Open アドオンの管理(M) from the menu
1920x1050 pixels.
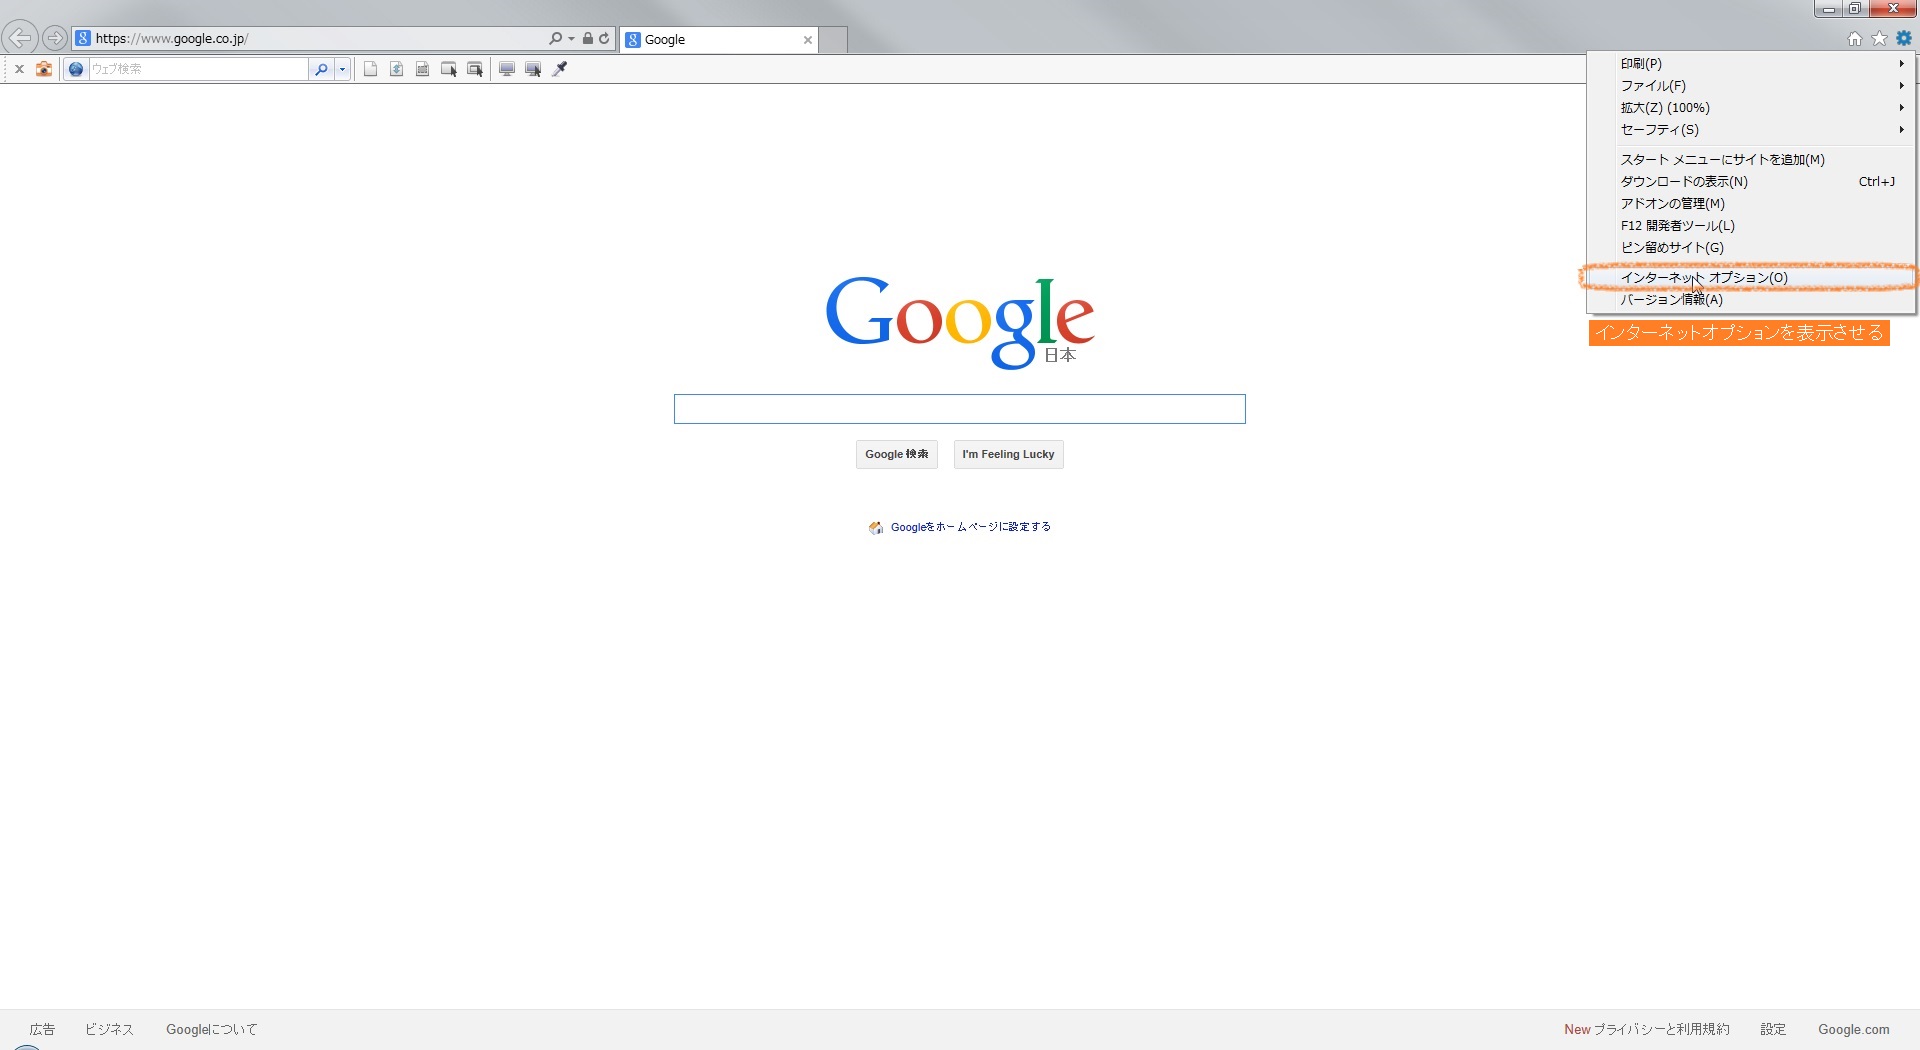coord(1751,203)
